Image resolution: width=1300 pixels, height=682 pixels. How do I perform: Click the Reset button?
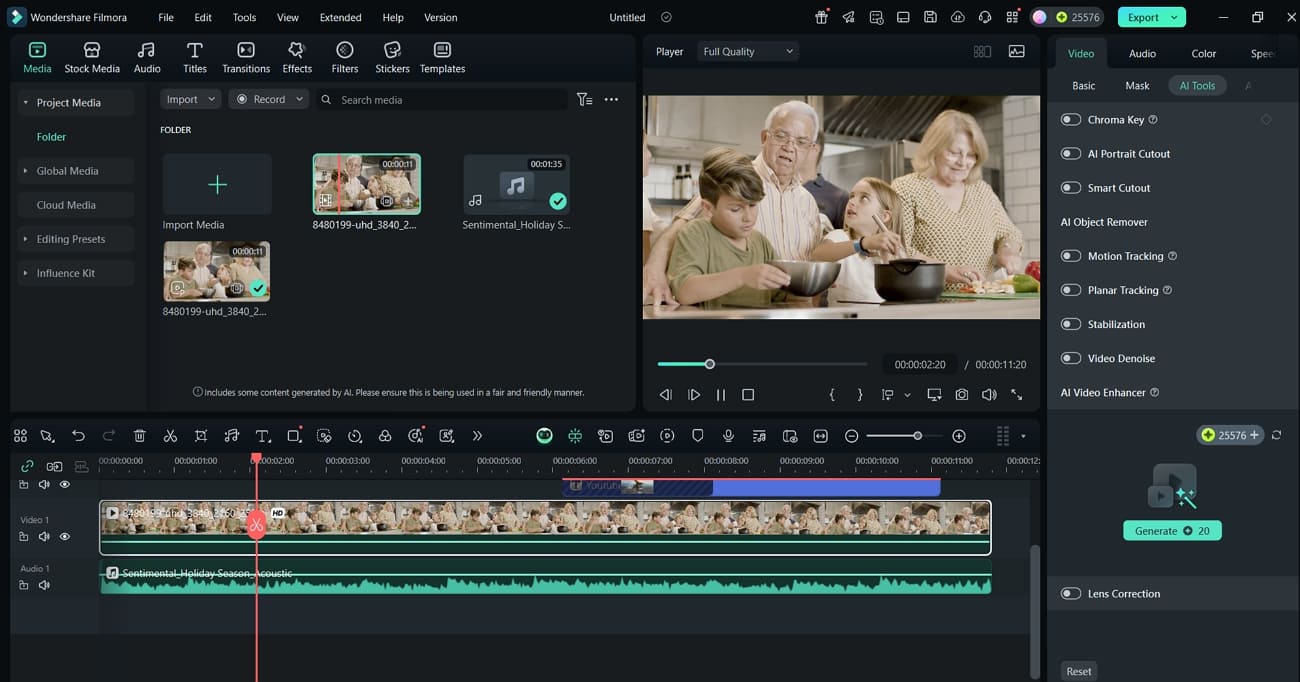click(x=1079, y=671)
